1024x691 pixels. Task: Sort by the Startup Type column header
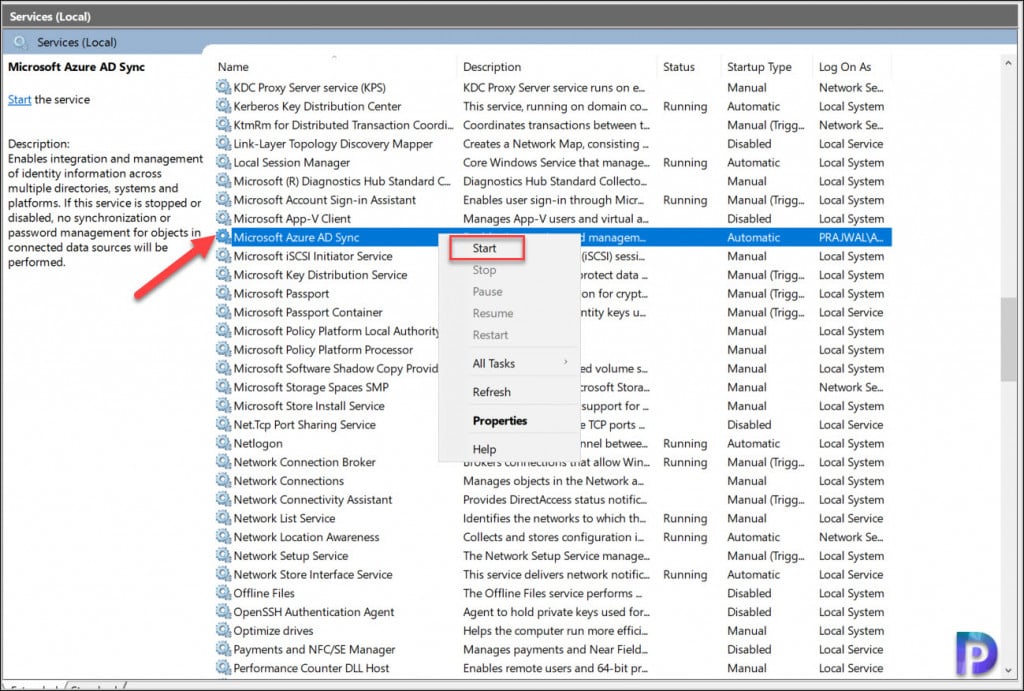pyautogui.click(x=759, y=67)
